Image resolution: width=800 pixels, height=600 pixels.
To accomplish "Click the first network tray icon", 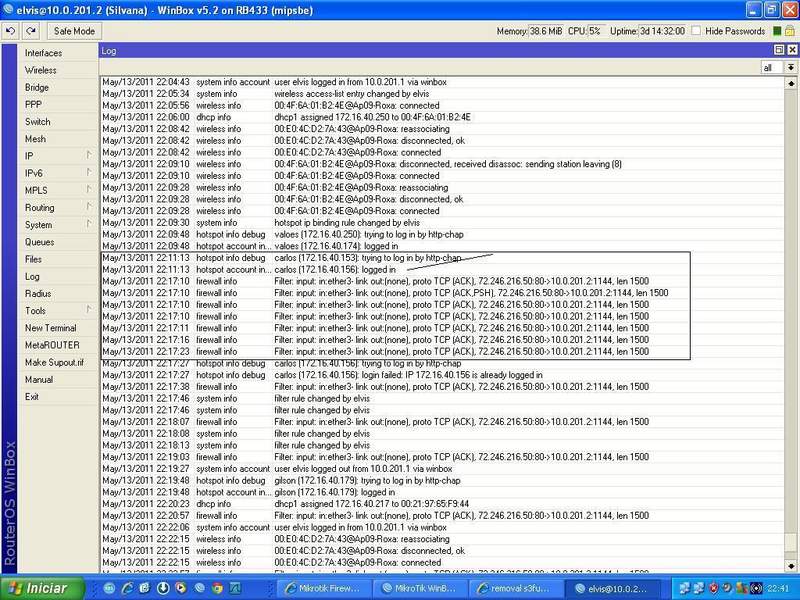I will 684,588.
